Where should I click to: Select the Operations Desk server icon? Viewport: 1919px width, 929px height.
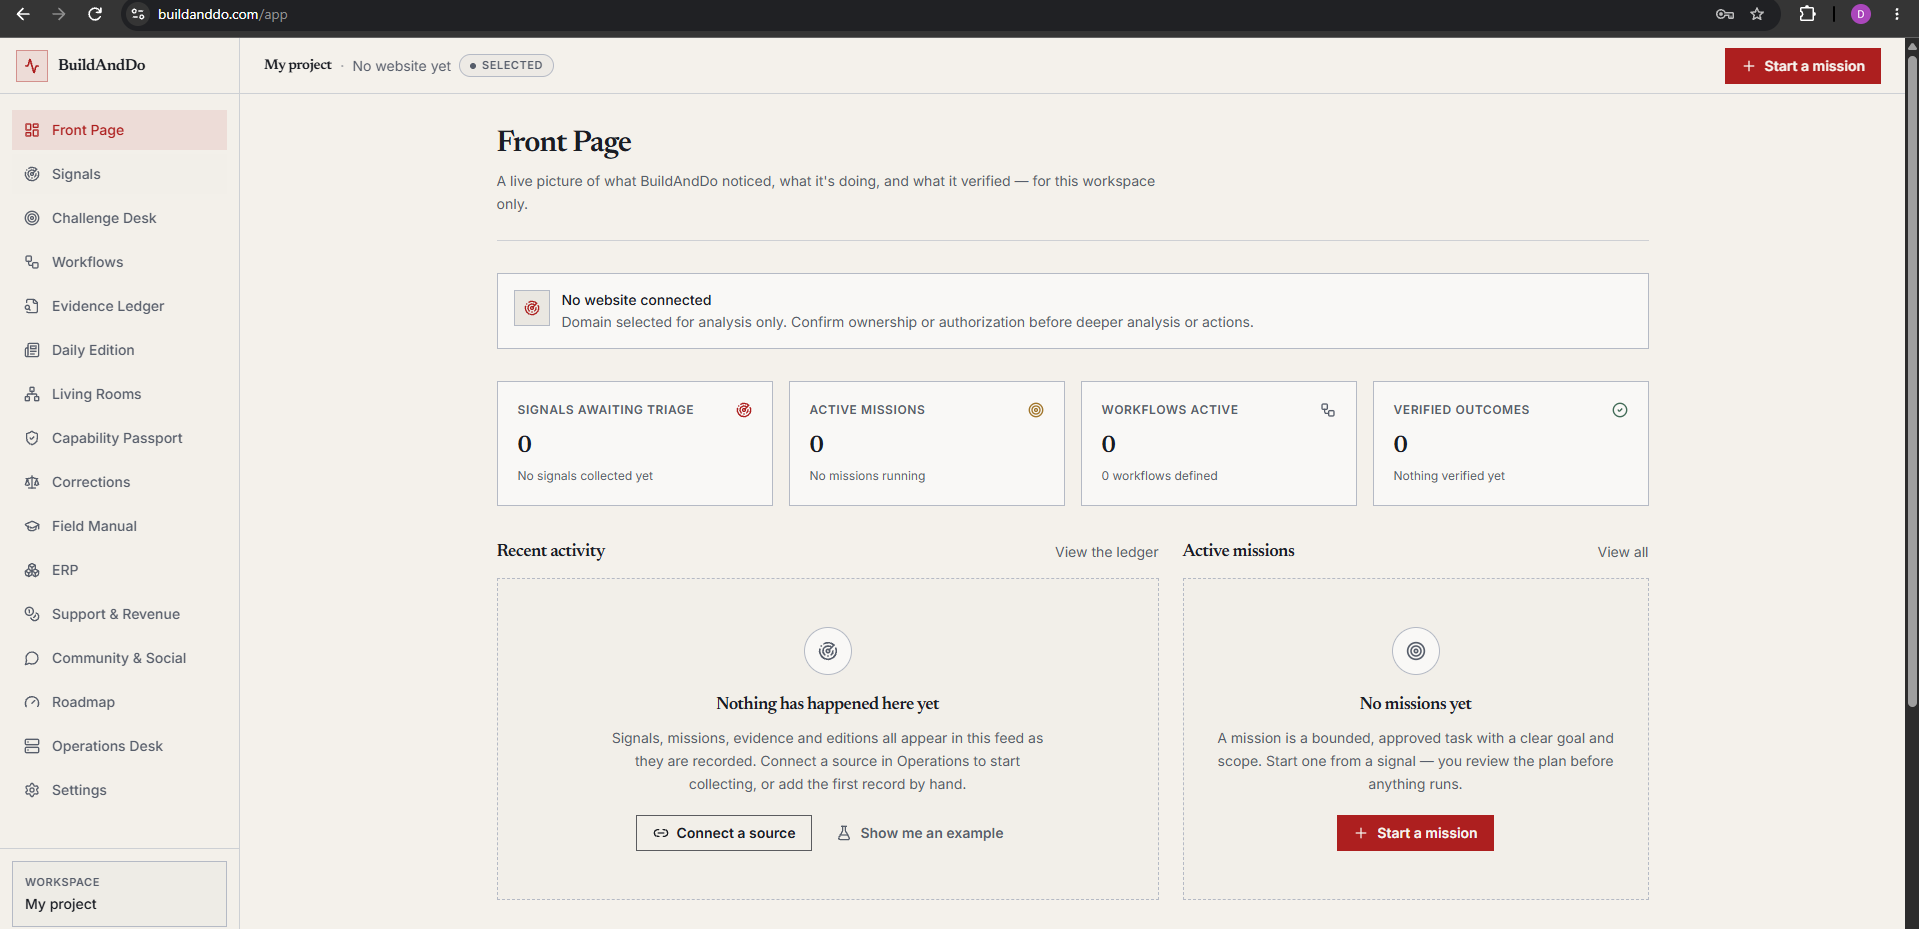32,746
